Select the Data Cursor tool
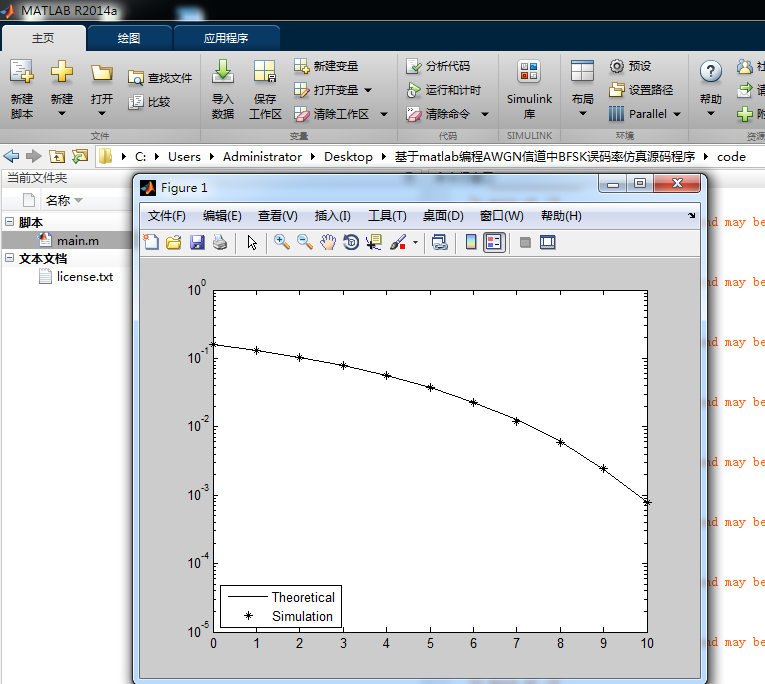Image resolution: width=765 pixels, height=684 pixels. [x=374, y=242]
